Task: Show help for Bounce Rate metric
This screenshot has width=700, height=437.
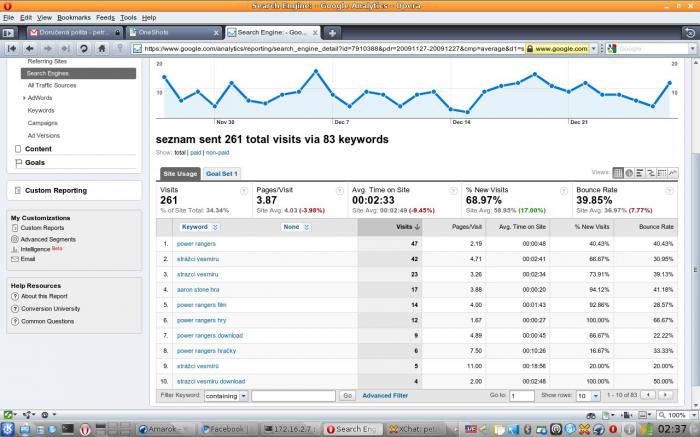Action: pos(669,191)
